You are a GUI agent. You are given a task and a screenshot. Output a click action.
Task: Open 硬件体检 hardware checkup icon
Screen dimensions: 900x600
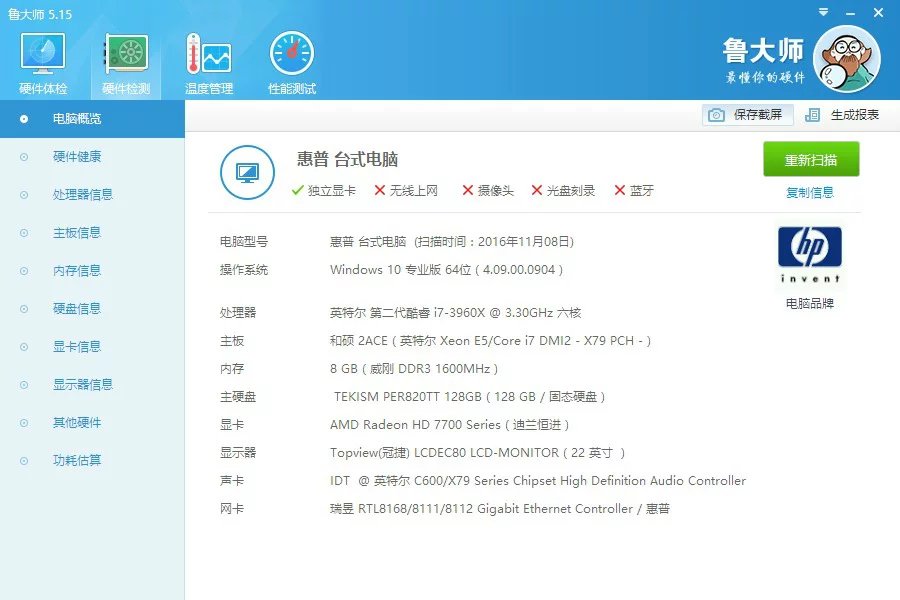(x=42, y=54)
